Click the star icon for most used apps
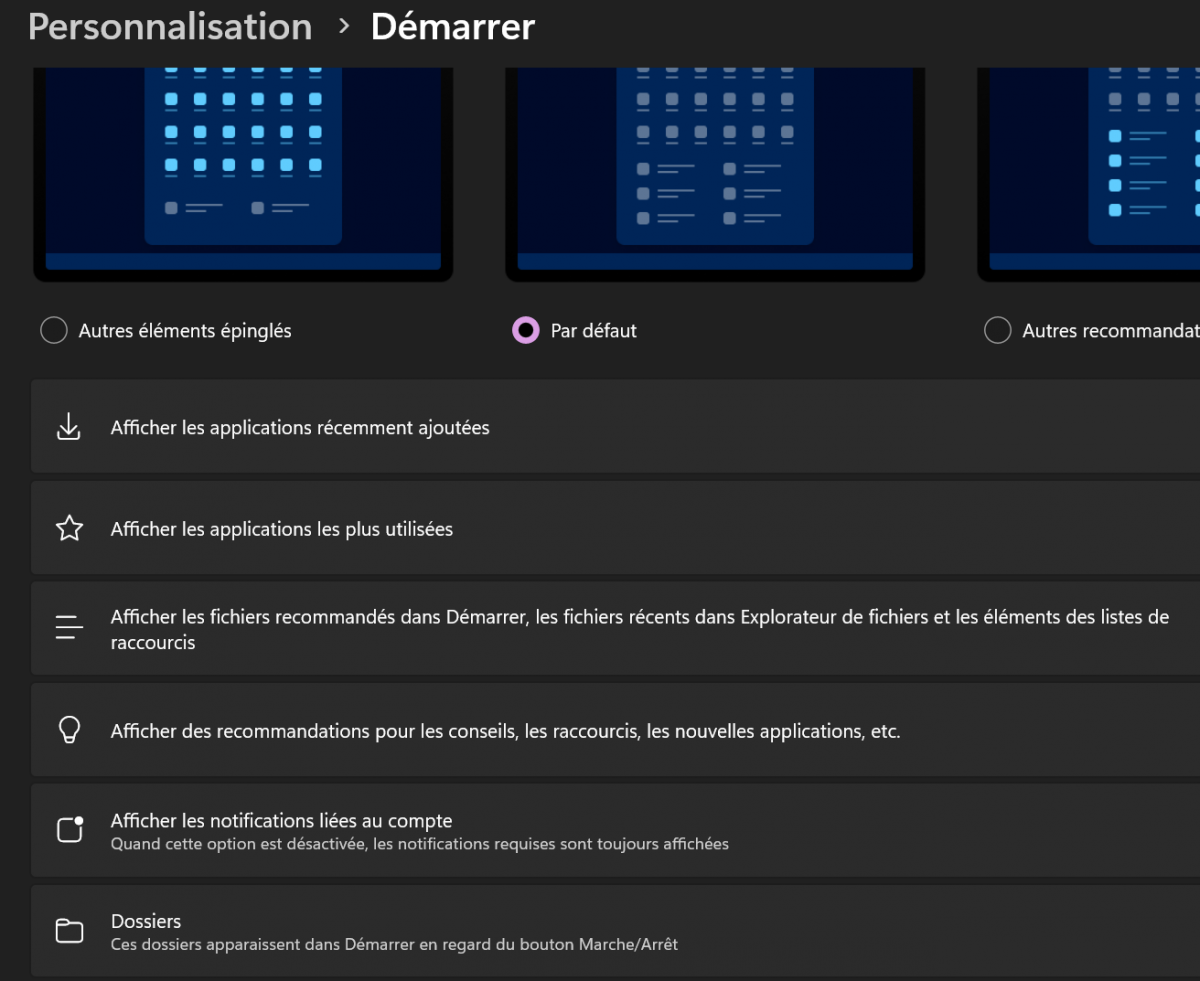Image resolution: width=1200 pixels, height=981 pixels. (x=69, y=529)
